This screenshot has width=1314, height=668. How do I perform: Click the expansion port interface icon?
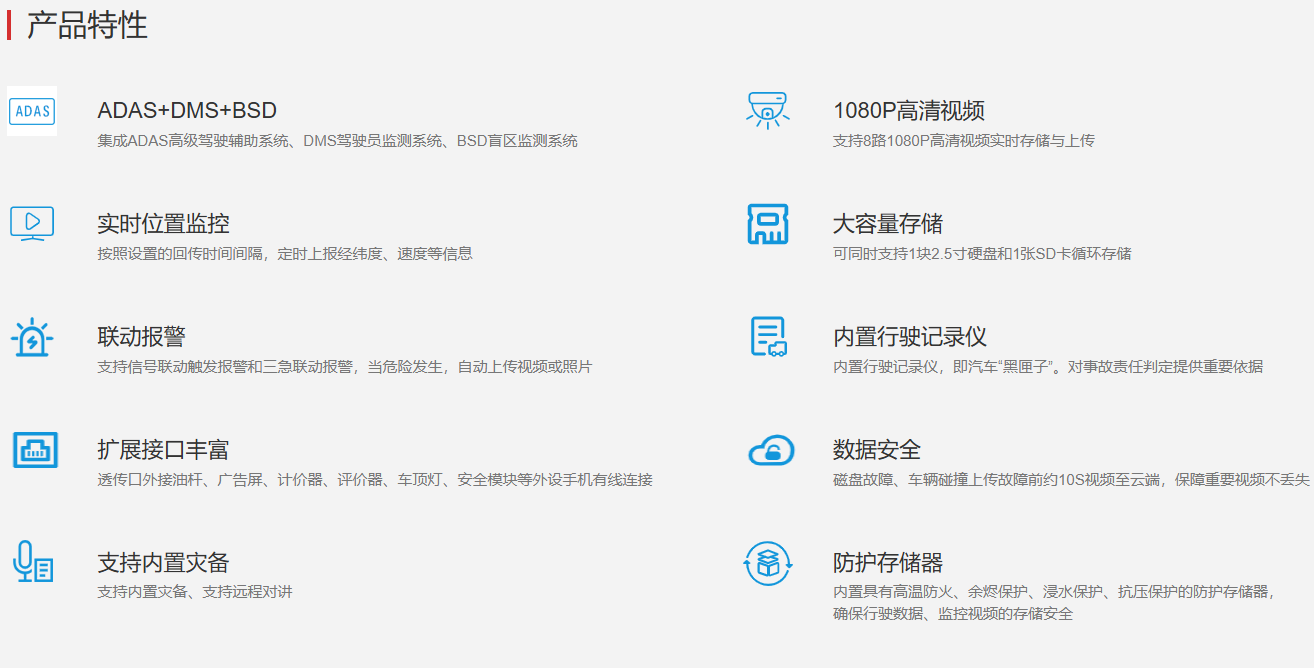(35, 450)
